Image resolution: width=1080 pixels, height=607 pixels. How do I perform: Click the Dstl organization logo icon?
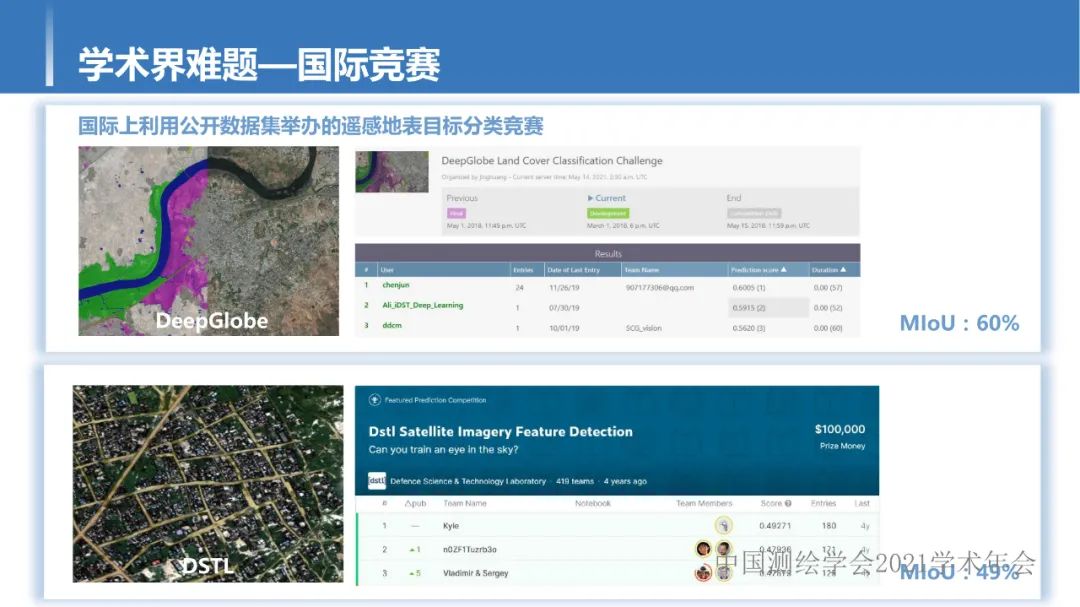click(x=377, y=481)
